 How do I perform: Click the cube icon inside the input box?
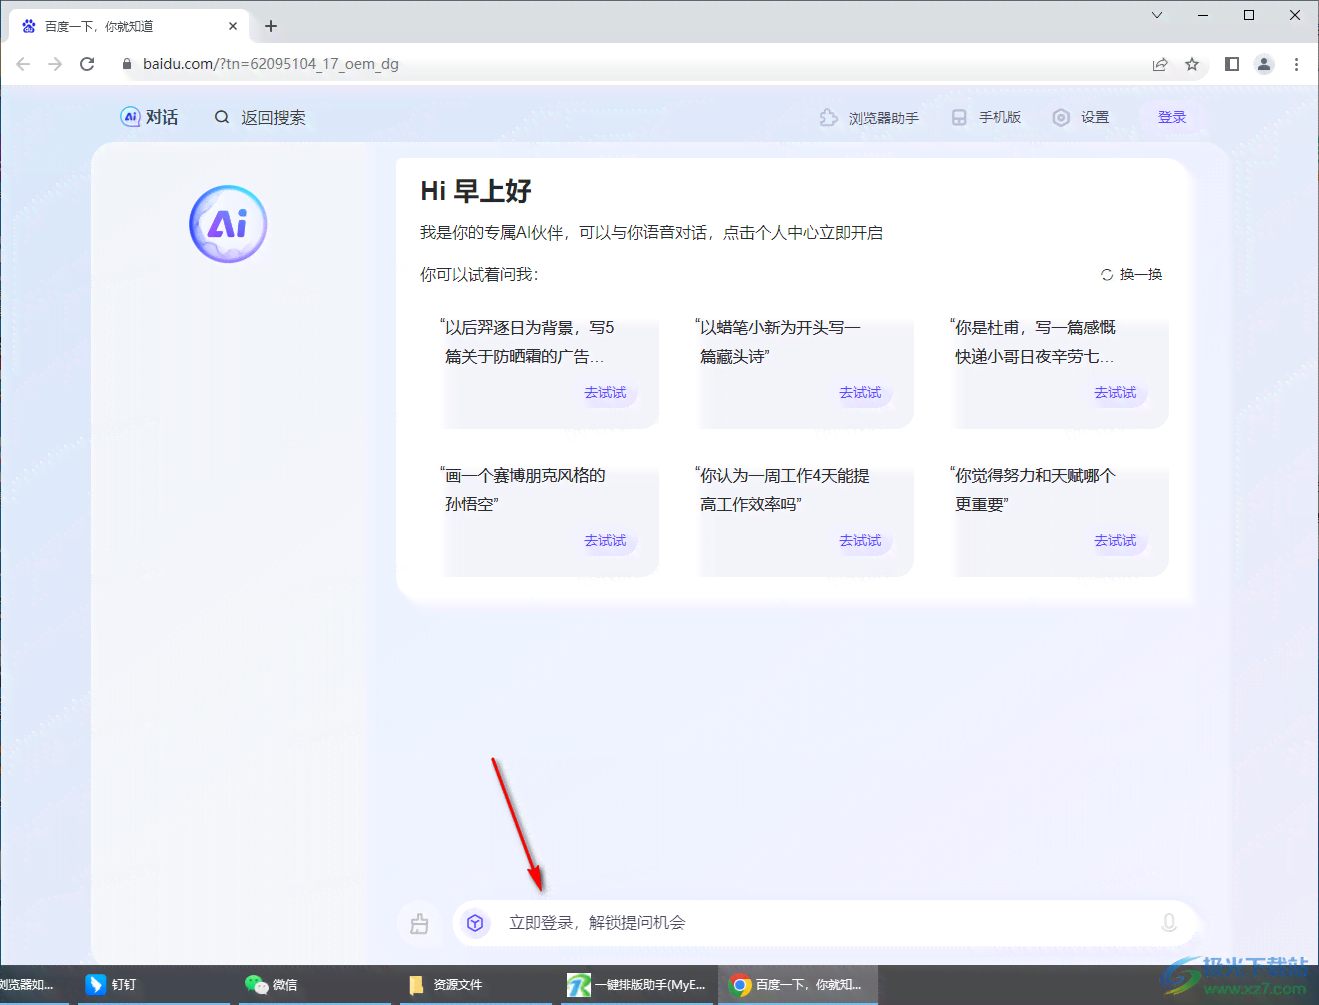tap(476, 923)
